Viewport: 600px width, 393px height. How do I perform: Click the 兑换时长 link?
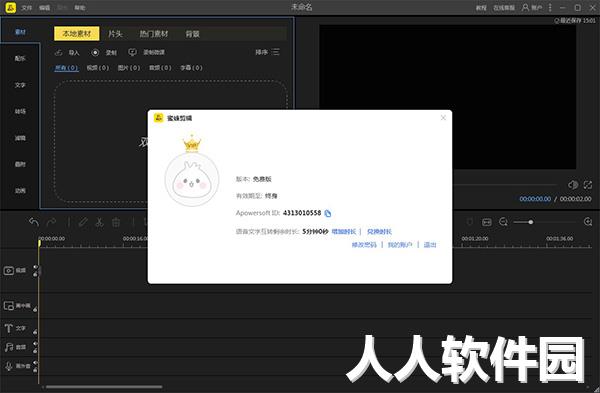click(379, 232)
